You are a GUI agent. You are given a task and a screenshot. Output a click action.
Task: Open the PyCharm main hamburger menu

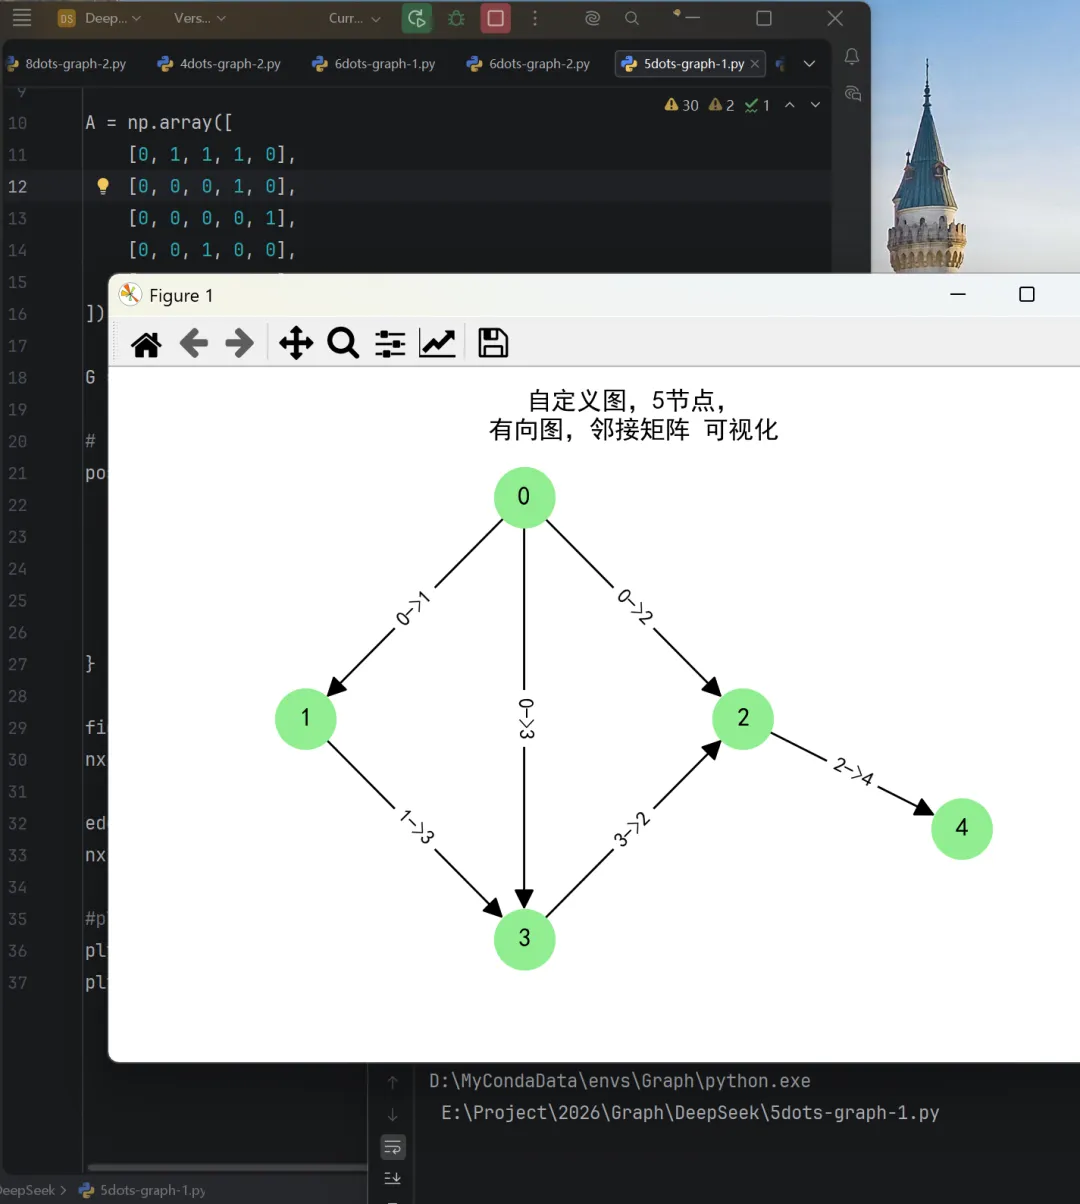21,18
